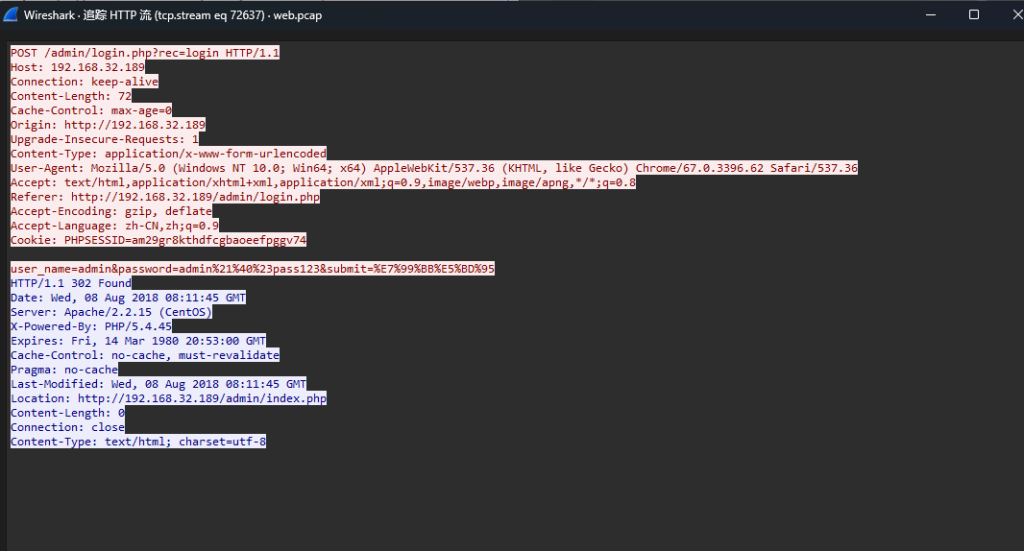Click the User-Agent Mozilla/5.0 line

433,168
